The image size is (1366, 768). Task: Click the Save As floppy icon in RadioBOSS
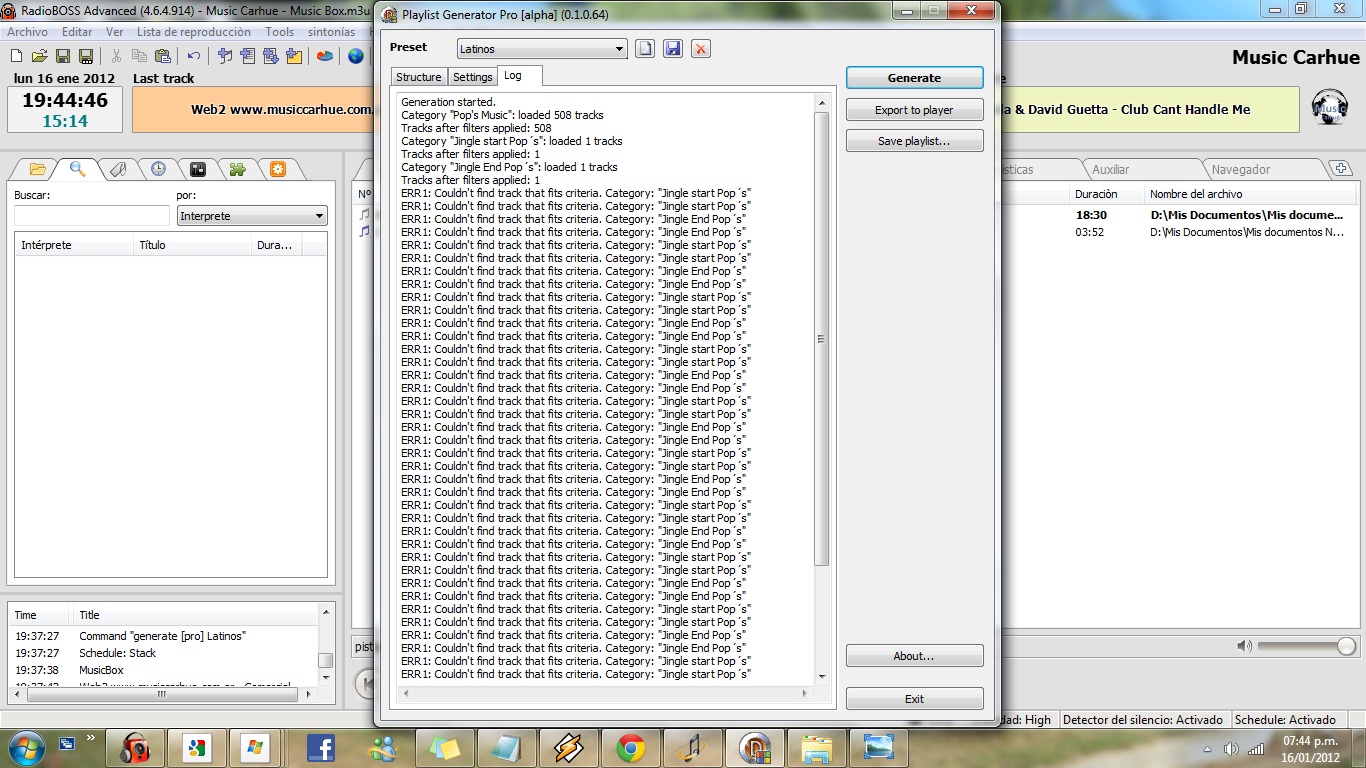[86, 56]
